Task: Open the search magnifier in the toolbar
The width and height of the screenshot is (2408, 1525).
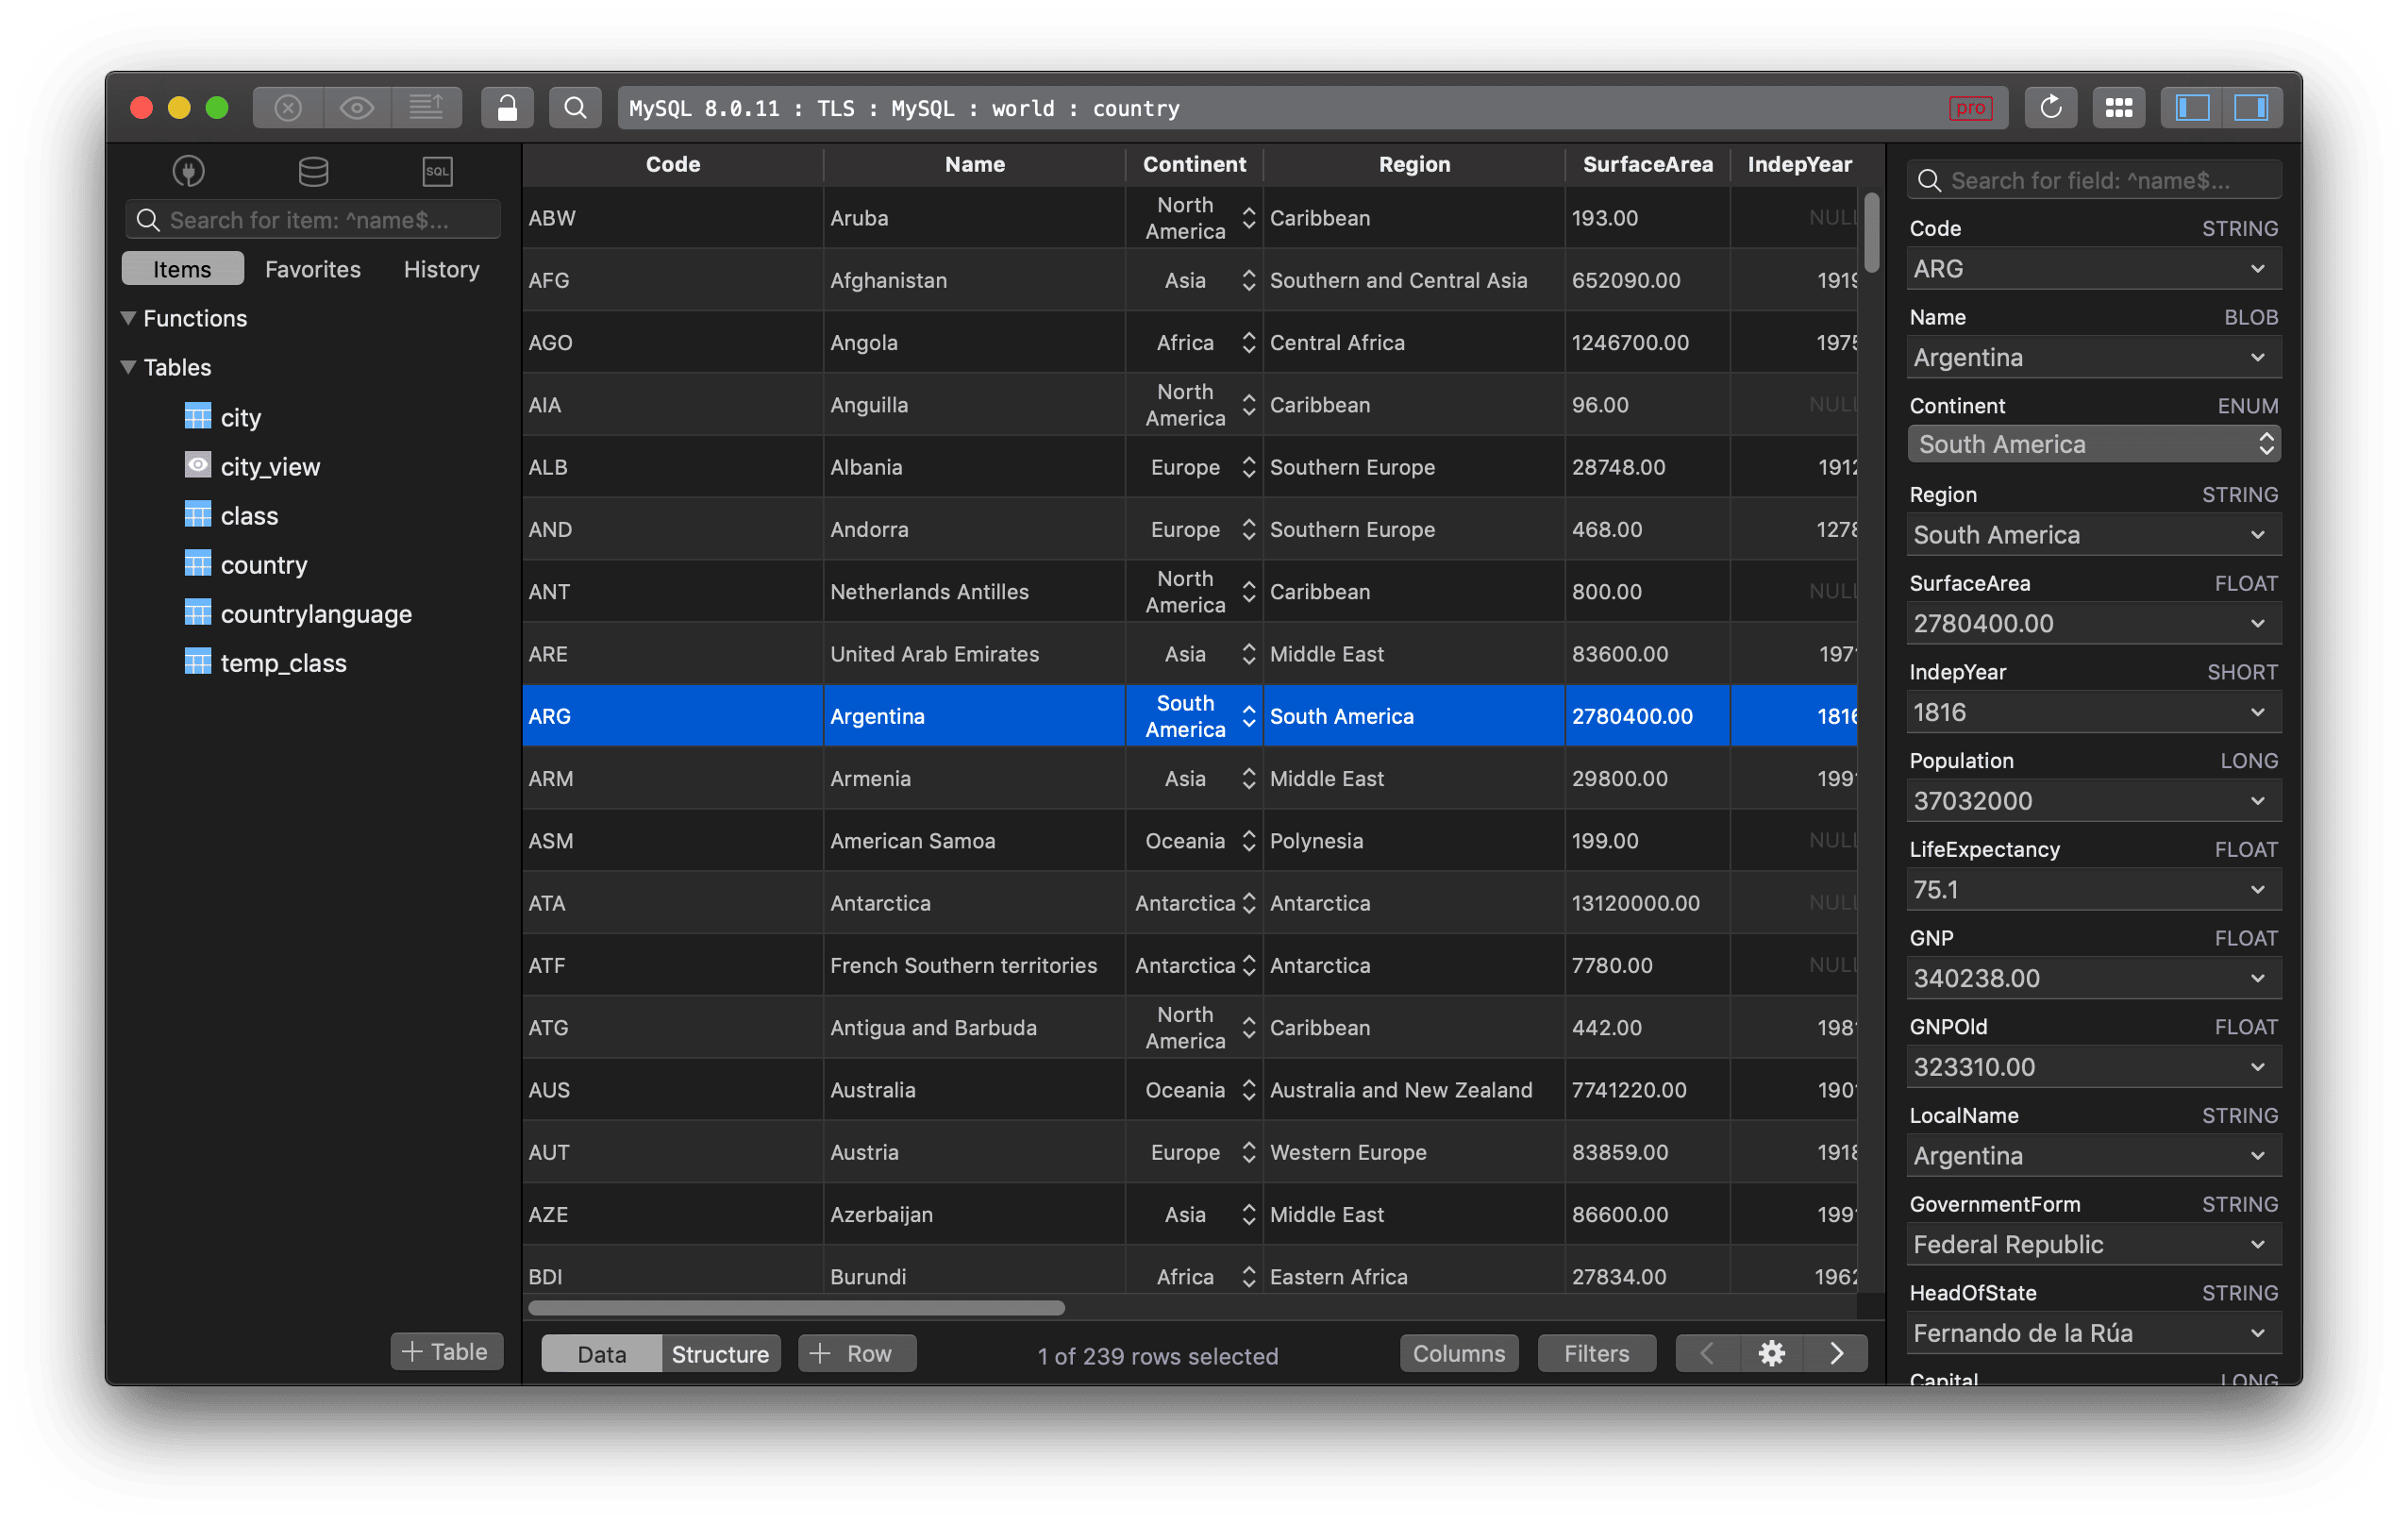Action: pos(575,107)
